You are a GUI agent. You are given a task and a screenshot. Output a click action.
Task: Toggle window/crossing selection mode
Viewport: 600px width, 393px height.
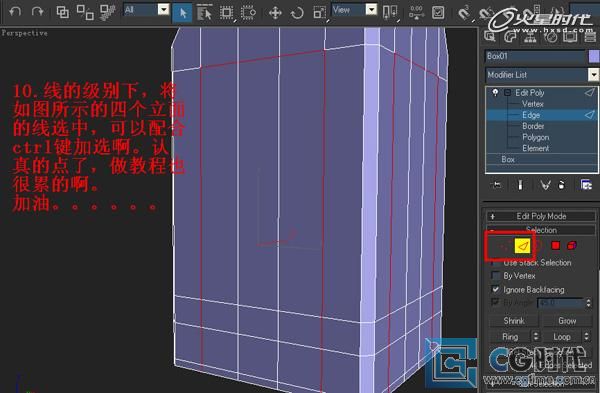(x=248, y=13)
